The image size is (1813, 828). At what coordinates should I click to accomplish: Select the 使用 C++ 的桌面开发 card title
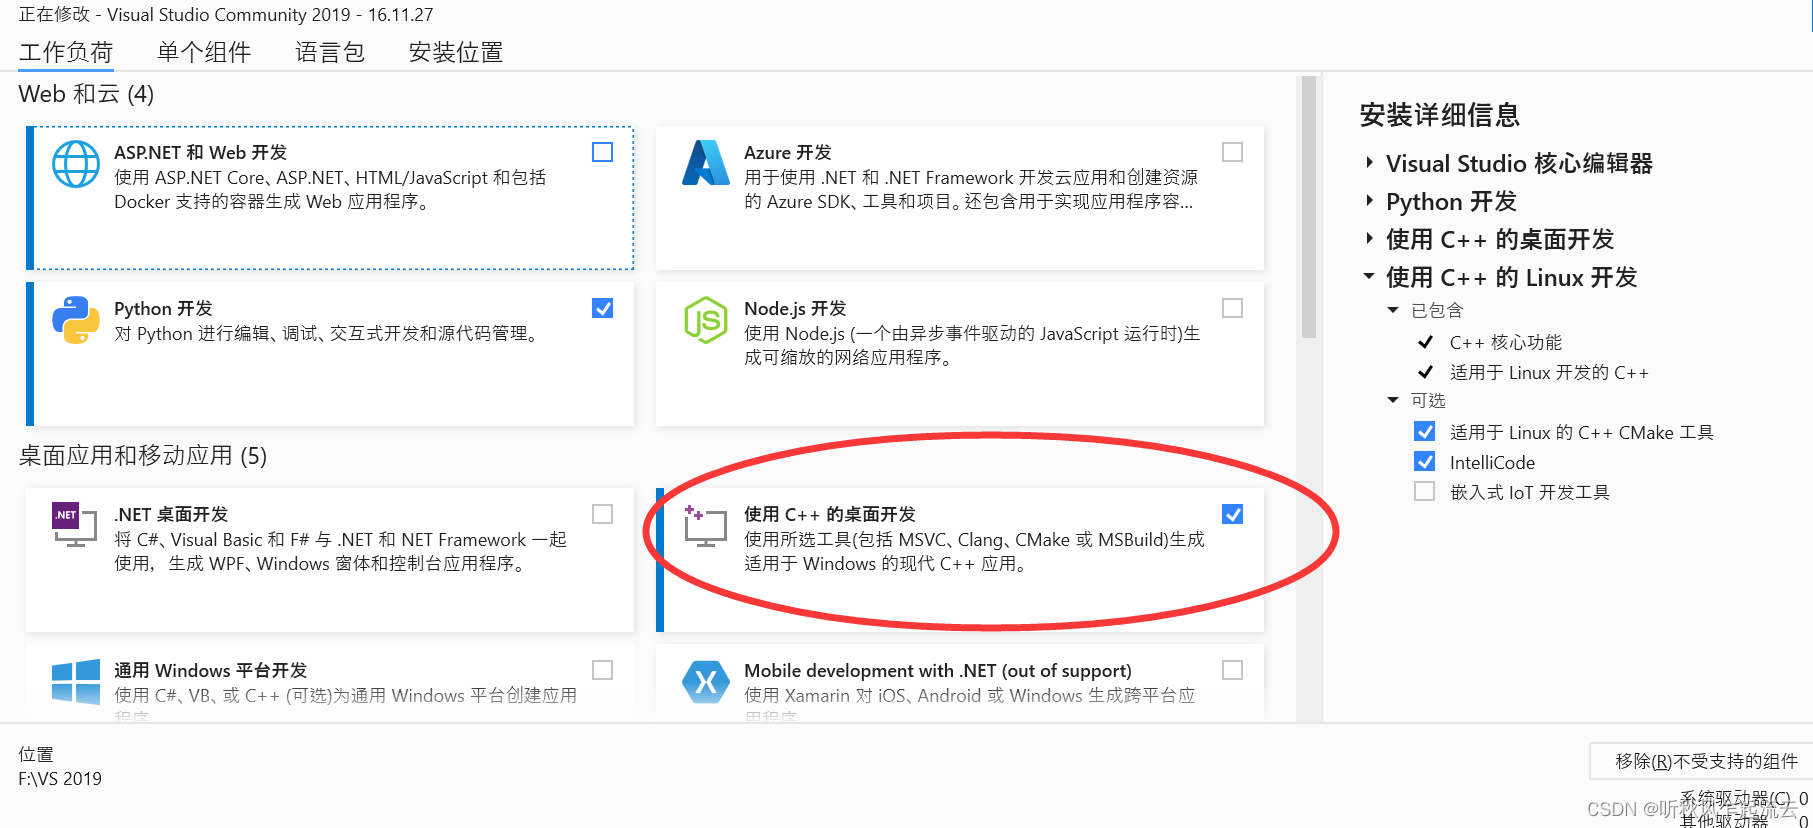tap(830, 514)
